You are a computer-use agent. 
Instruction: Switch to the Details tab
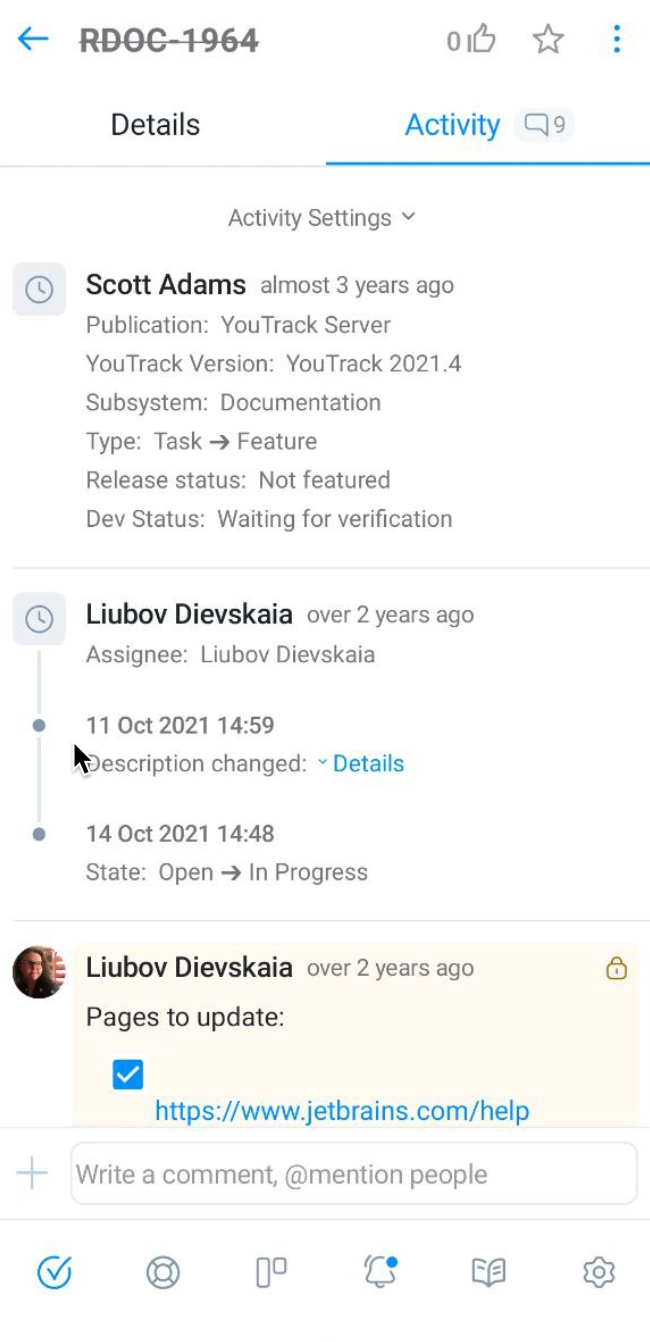[154, 124]
